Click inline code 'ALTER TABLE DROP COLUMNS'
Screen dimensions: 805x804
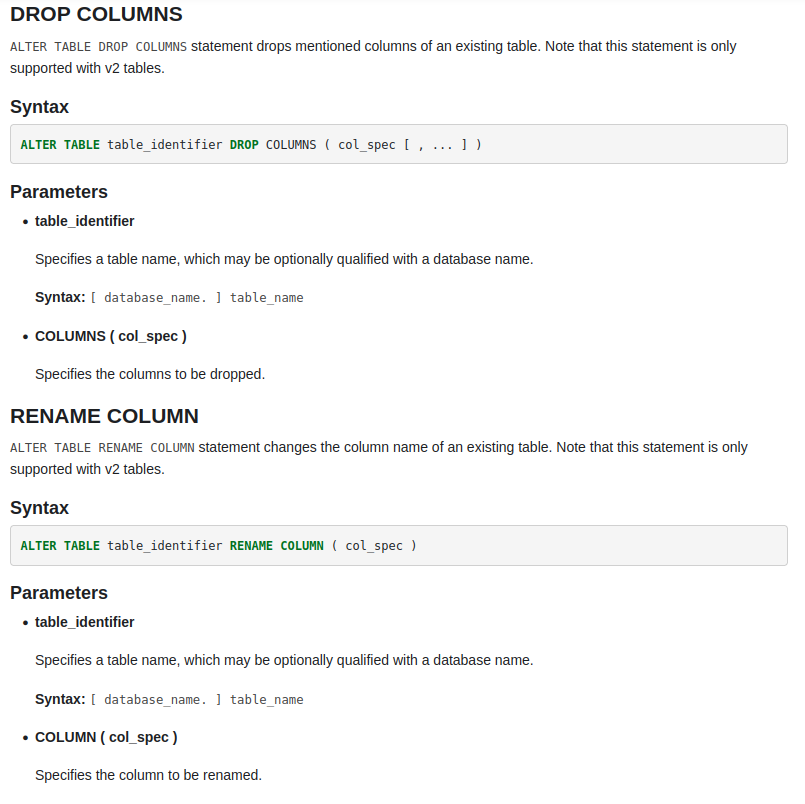[x=99, y=47]
